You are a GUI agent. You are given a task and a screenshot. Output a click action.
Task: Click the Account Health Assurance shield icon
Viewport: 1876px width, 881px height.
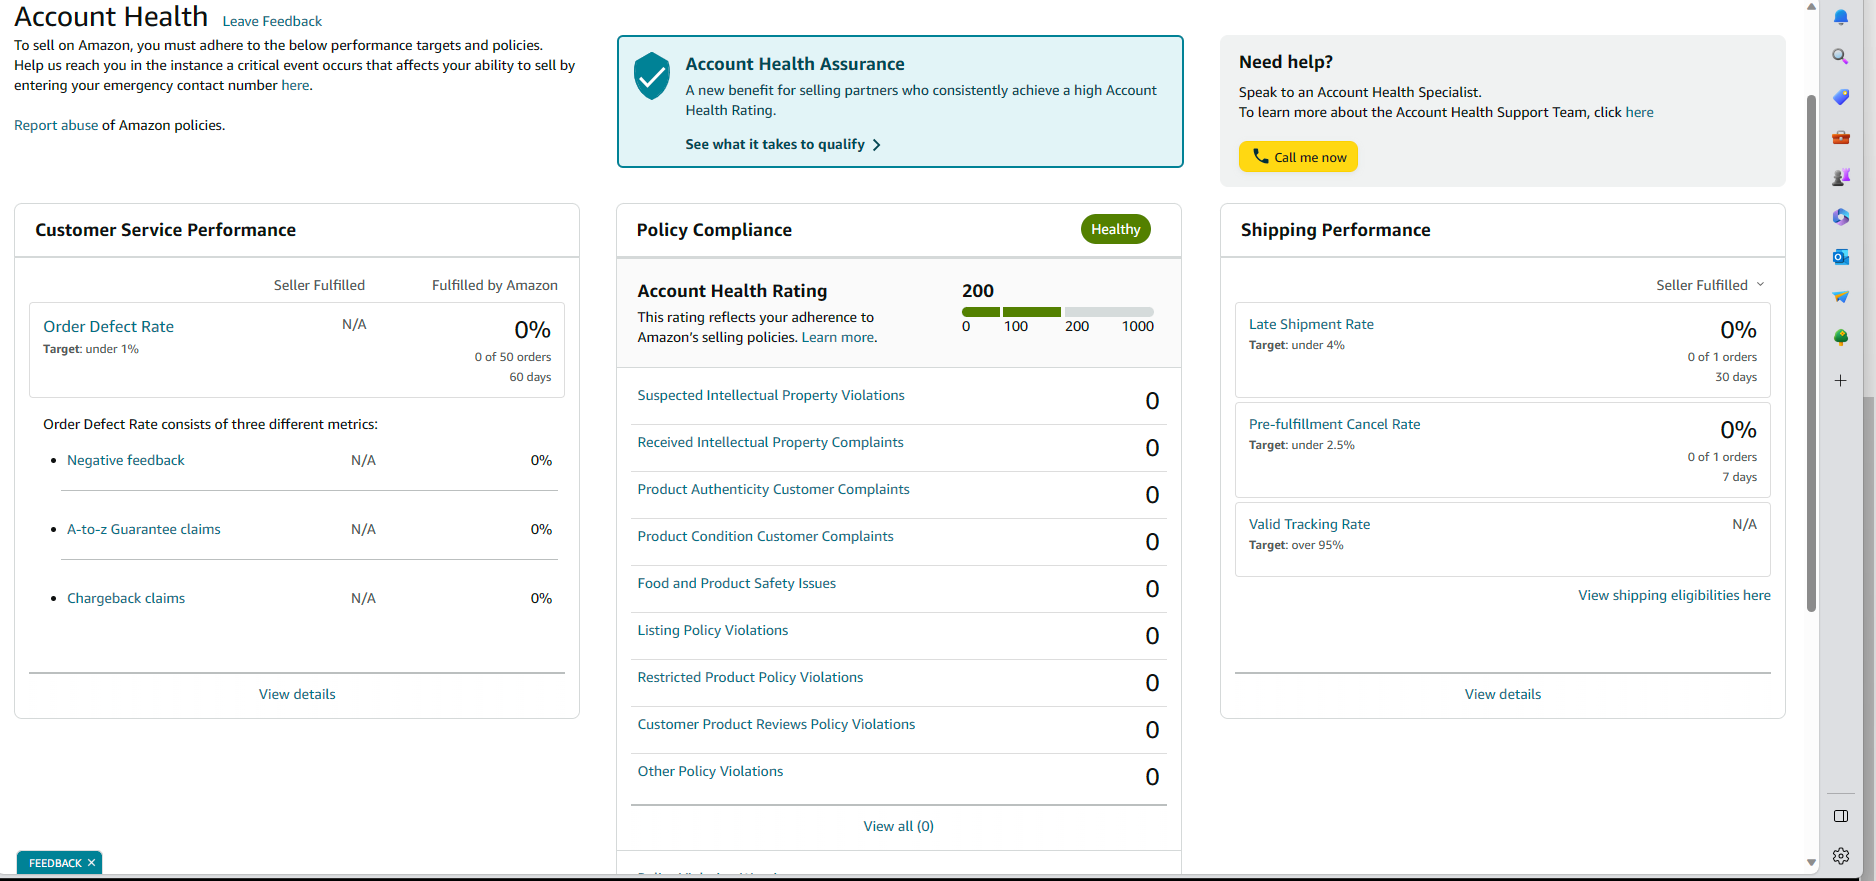[652, 76]
